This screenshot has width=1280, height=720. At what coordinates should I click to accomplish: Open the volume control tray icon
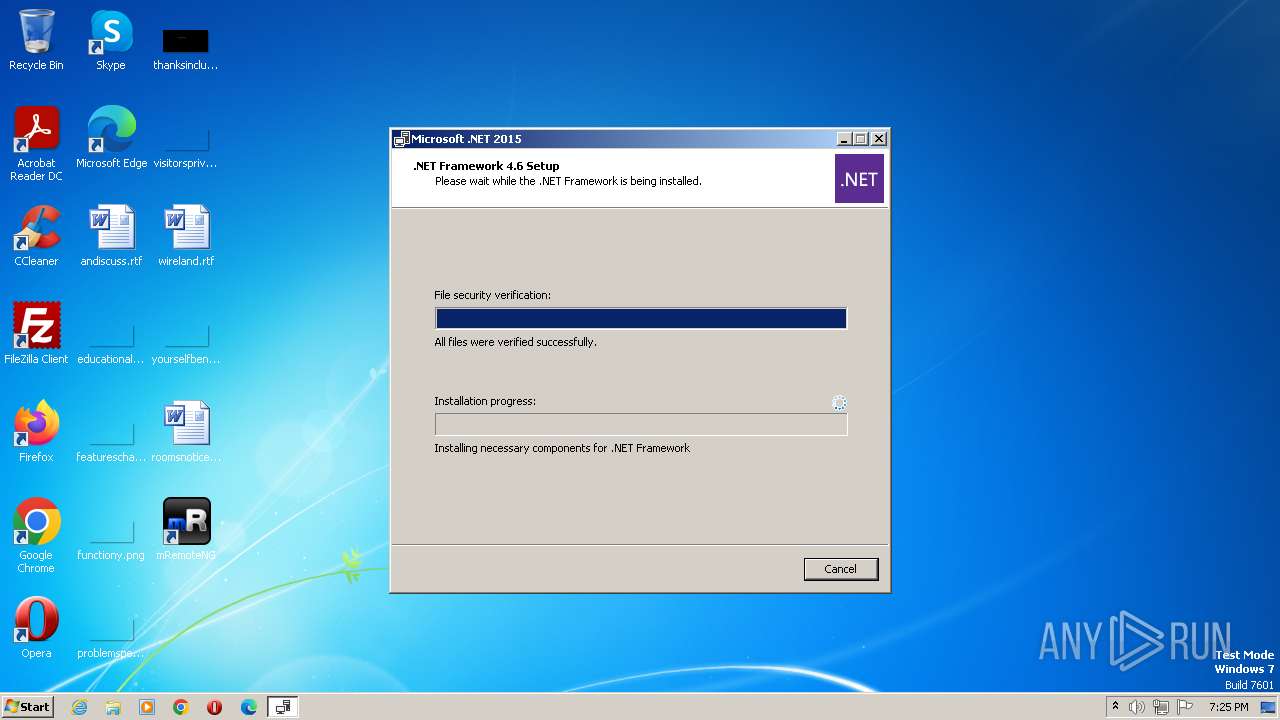(1137, 707)
